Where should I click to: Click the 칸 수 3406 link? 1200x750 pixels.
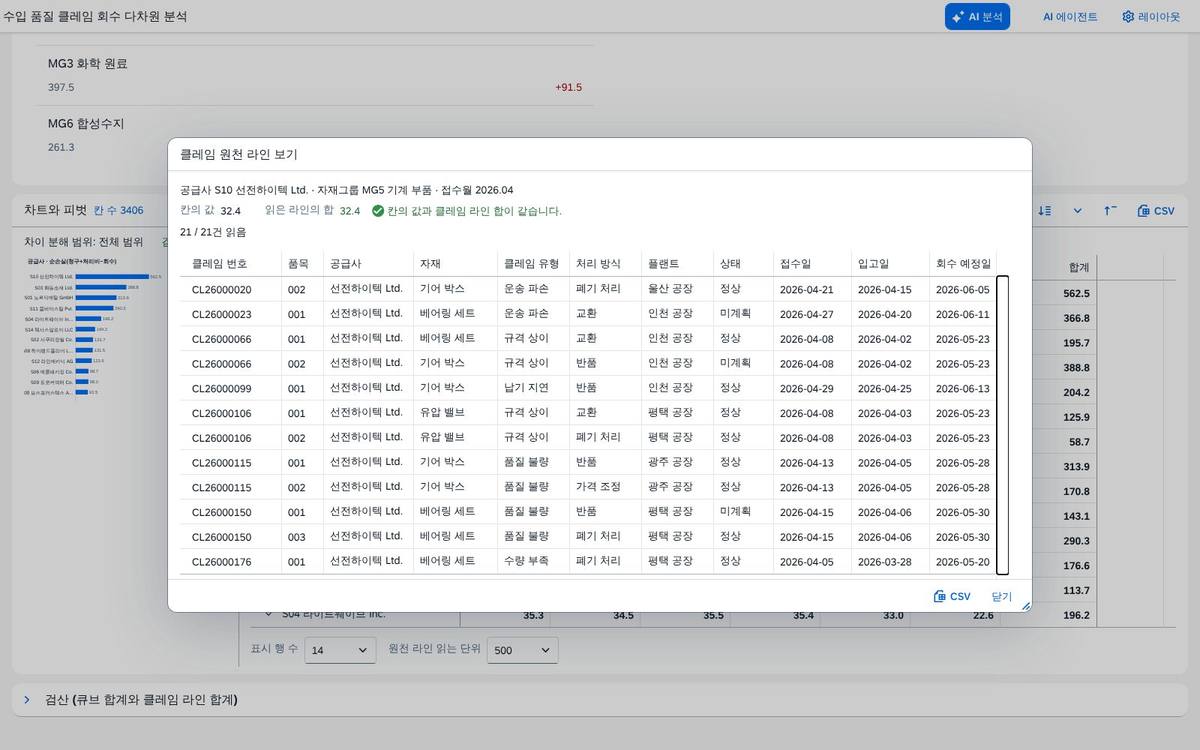(118, 210)
